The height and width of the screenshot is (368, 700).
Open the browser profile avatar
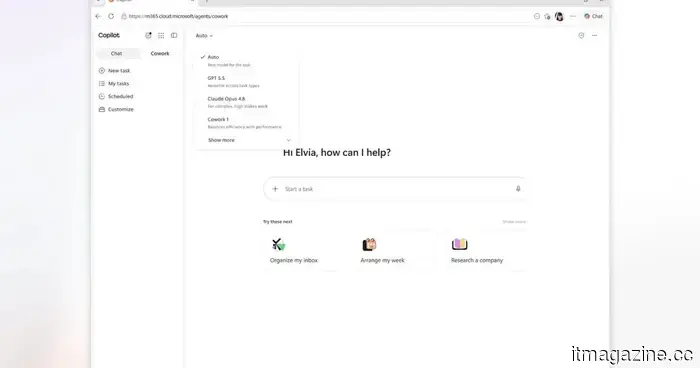pos(559,17)
